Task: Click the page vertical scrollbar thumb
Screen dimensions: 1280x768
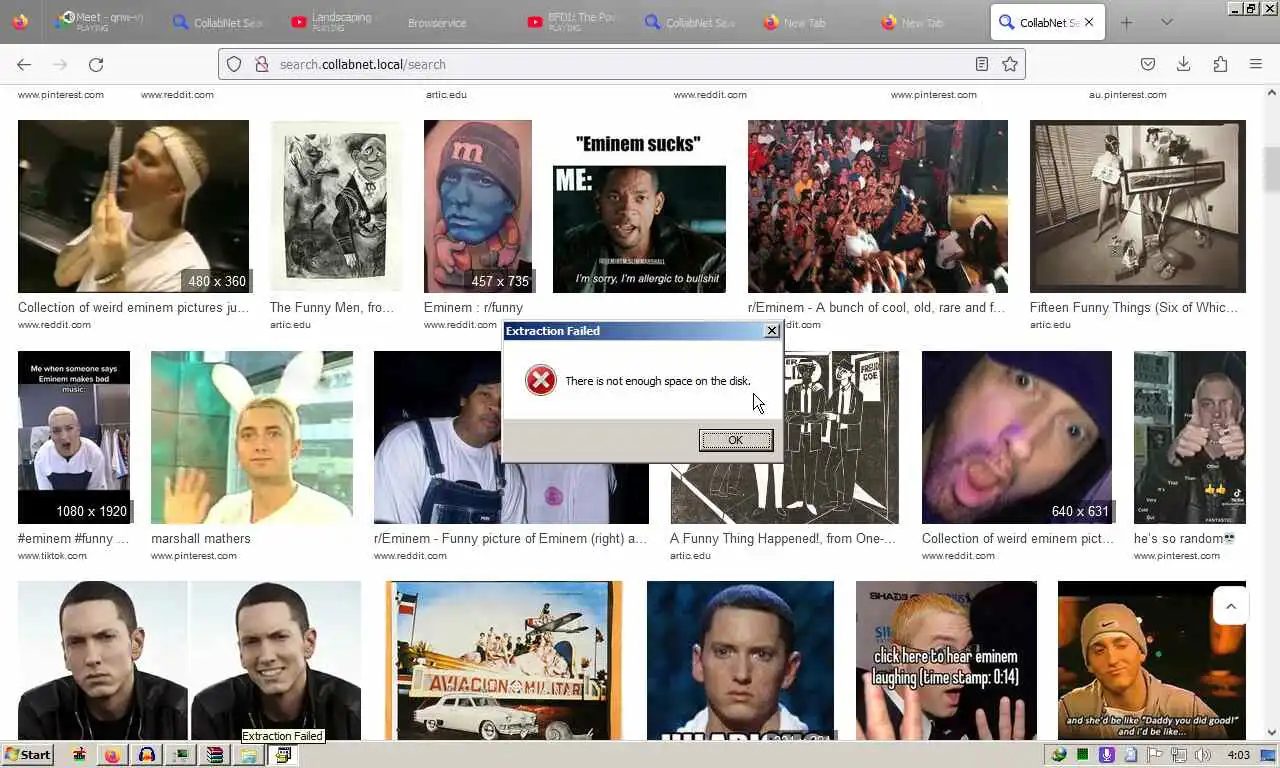Action: 1271,170
